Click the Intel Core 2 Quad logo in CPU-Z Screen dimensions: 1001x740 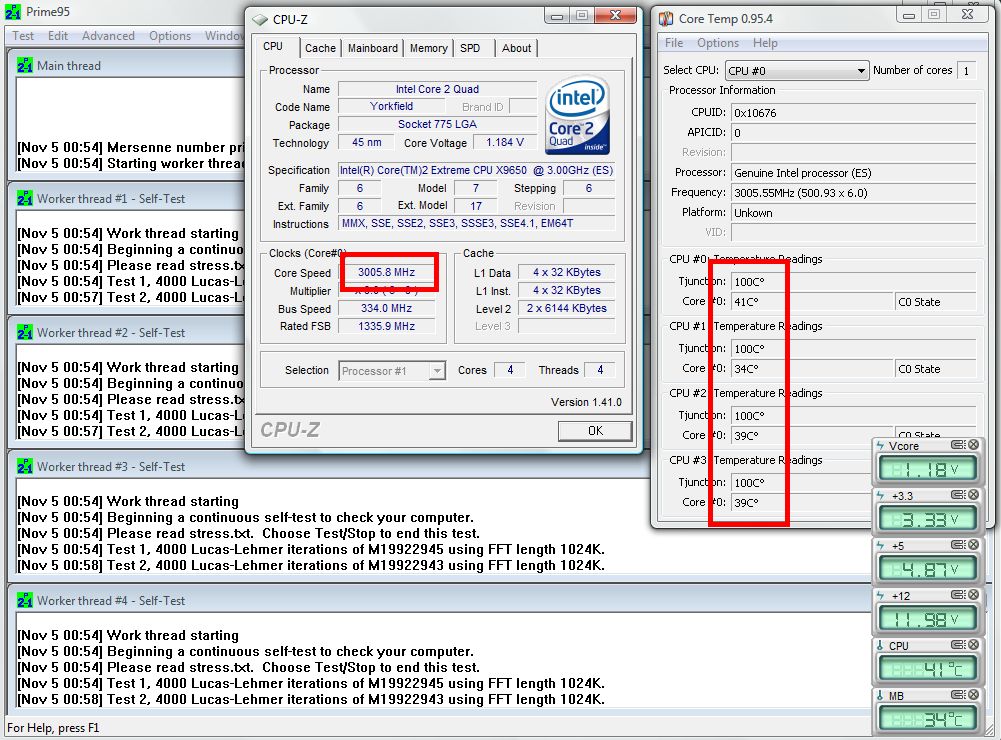(x=577, y=116)
